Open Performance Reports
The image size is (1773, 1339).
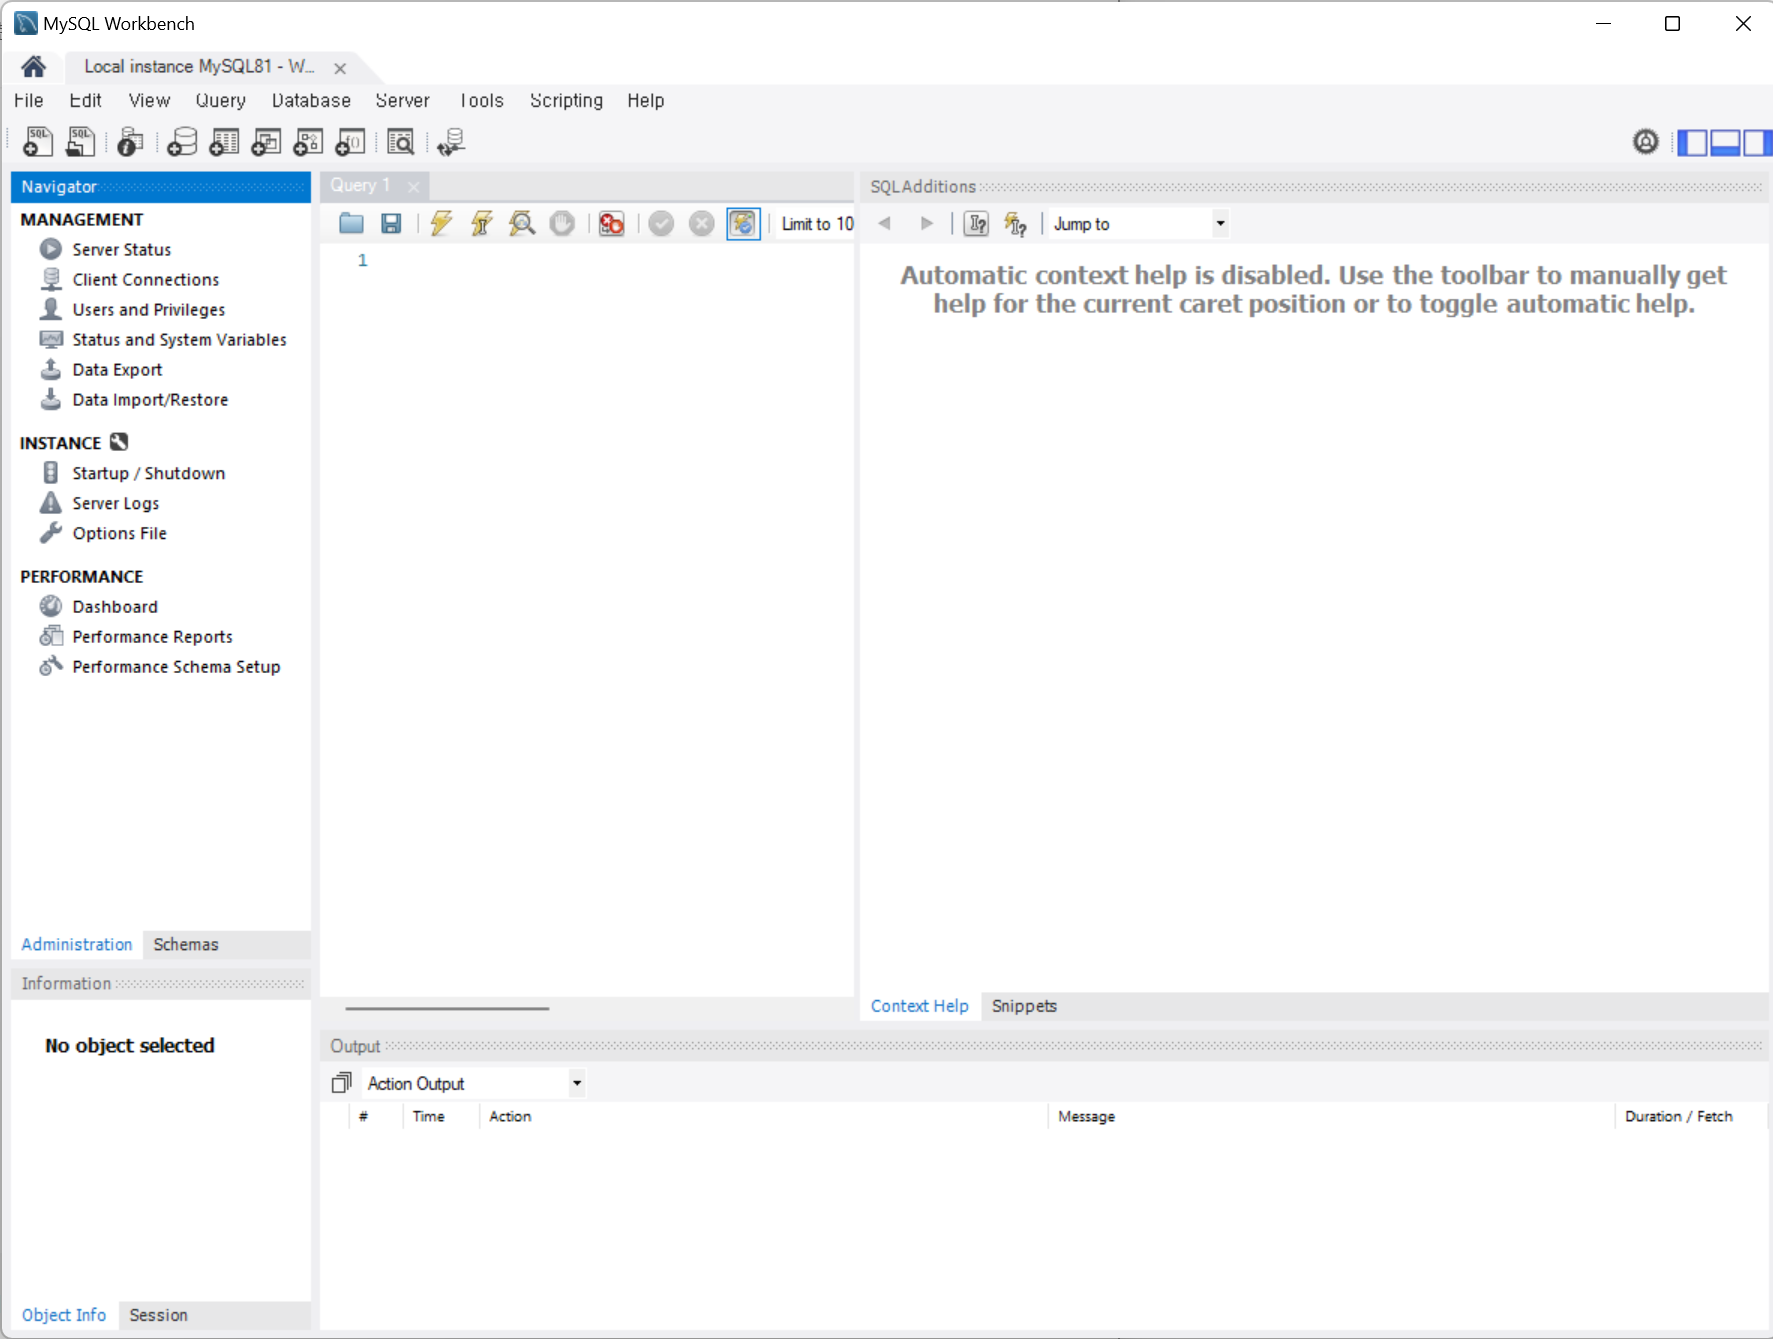[x=152, y=636]
